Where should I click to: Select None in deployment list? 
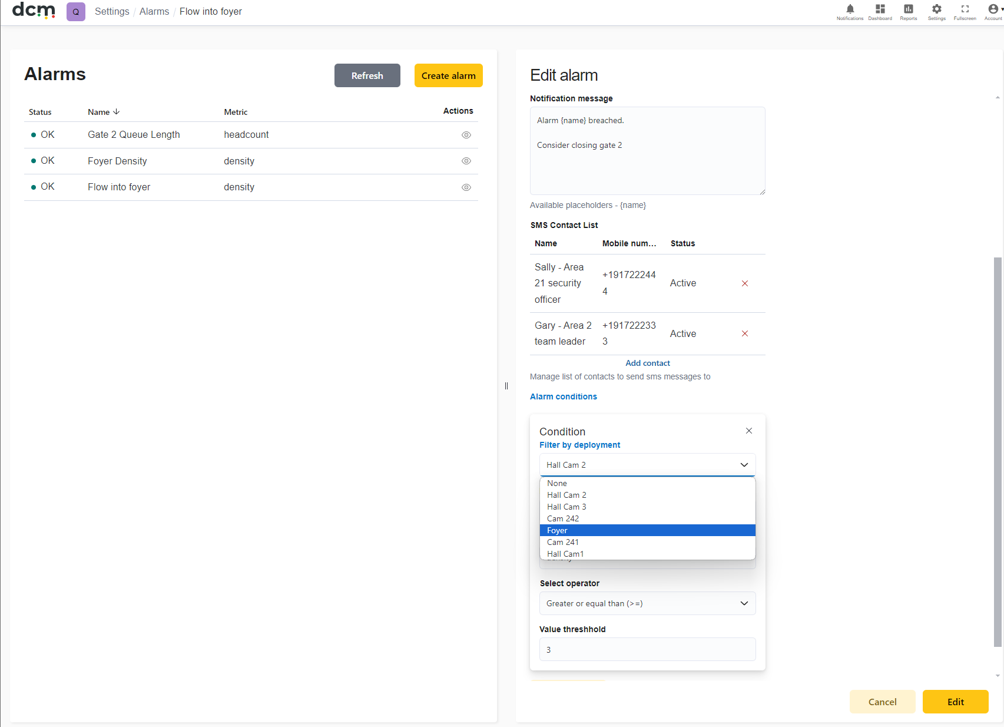point(647,484)
